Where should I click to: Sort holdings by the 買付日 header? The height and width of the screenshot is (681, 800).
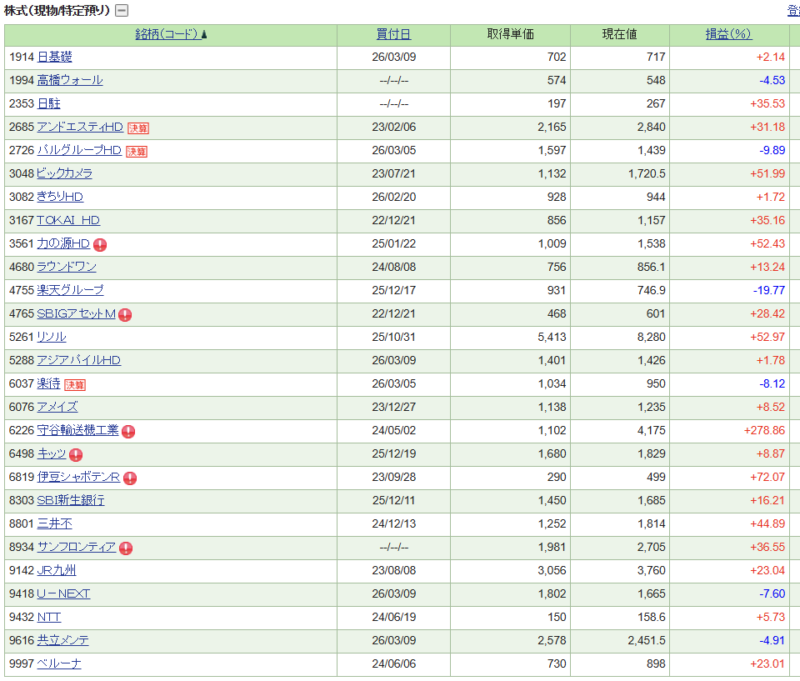tap(393, 34)
